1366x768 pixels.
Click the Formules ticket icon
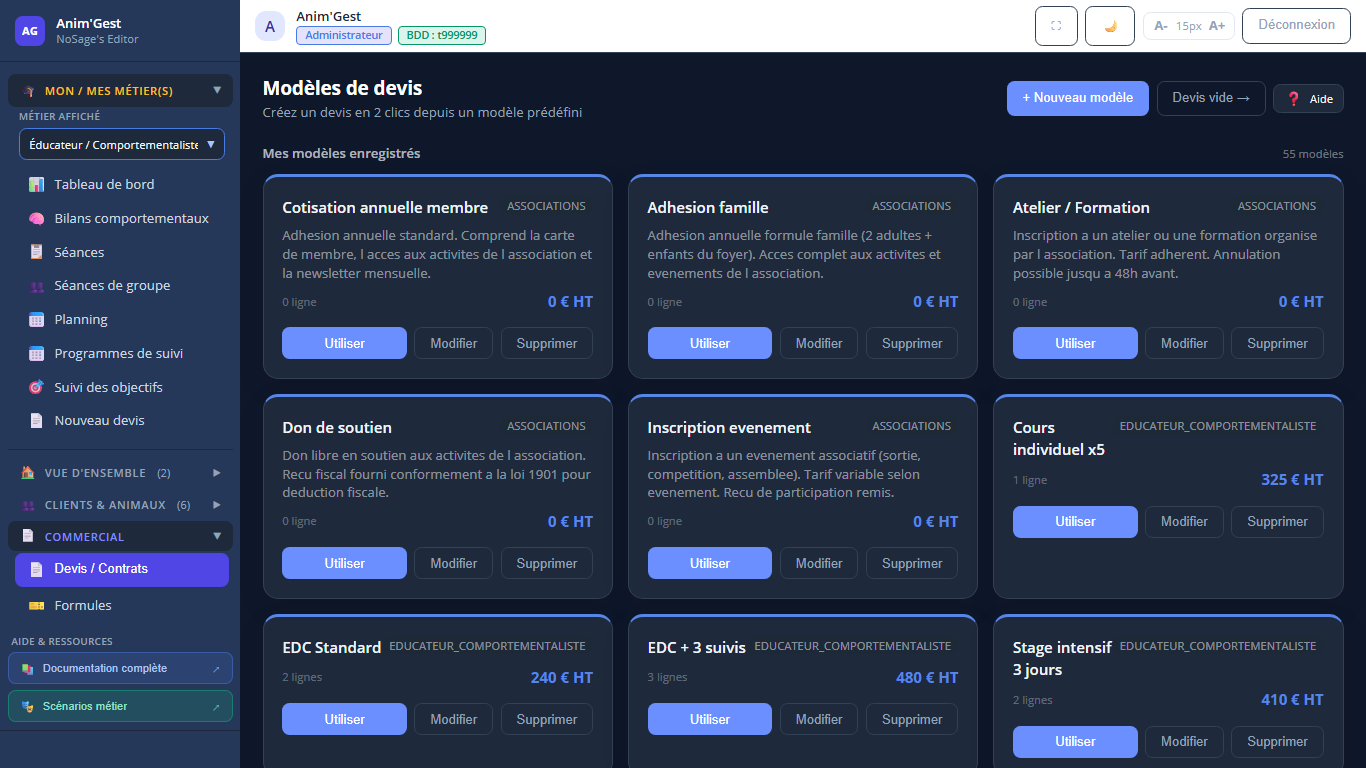pos(37,606)
